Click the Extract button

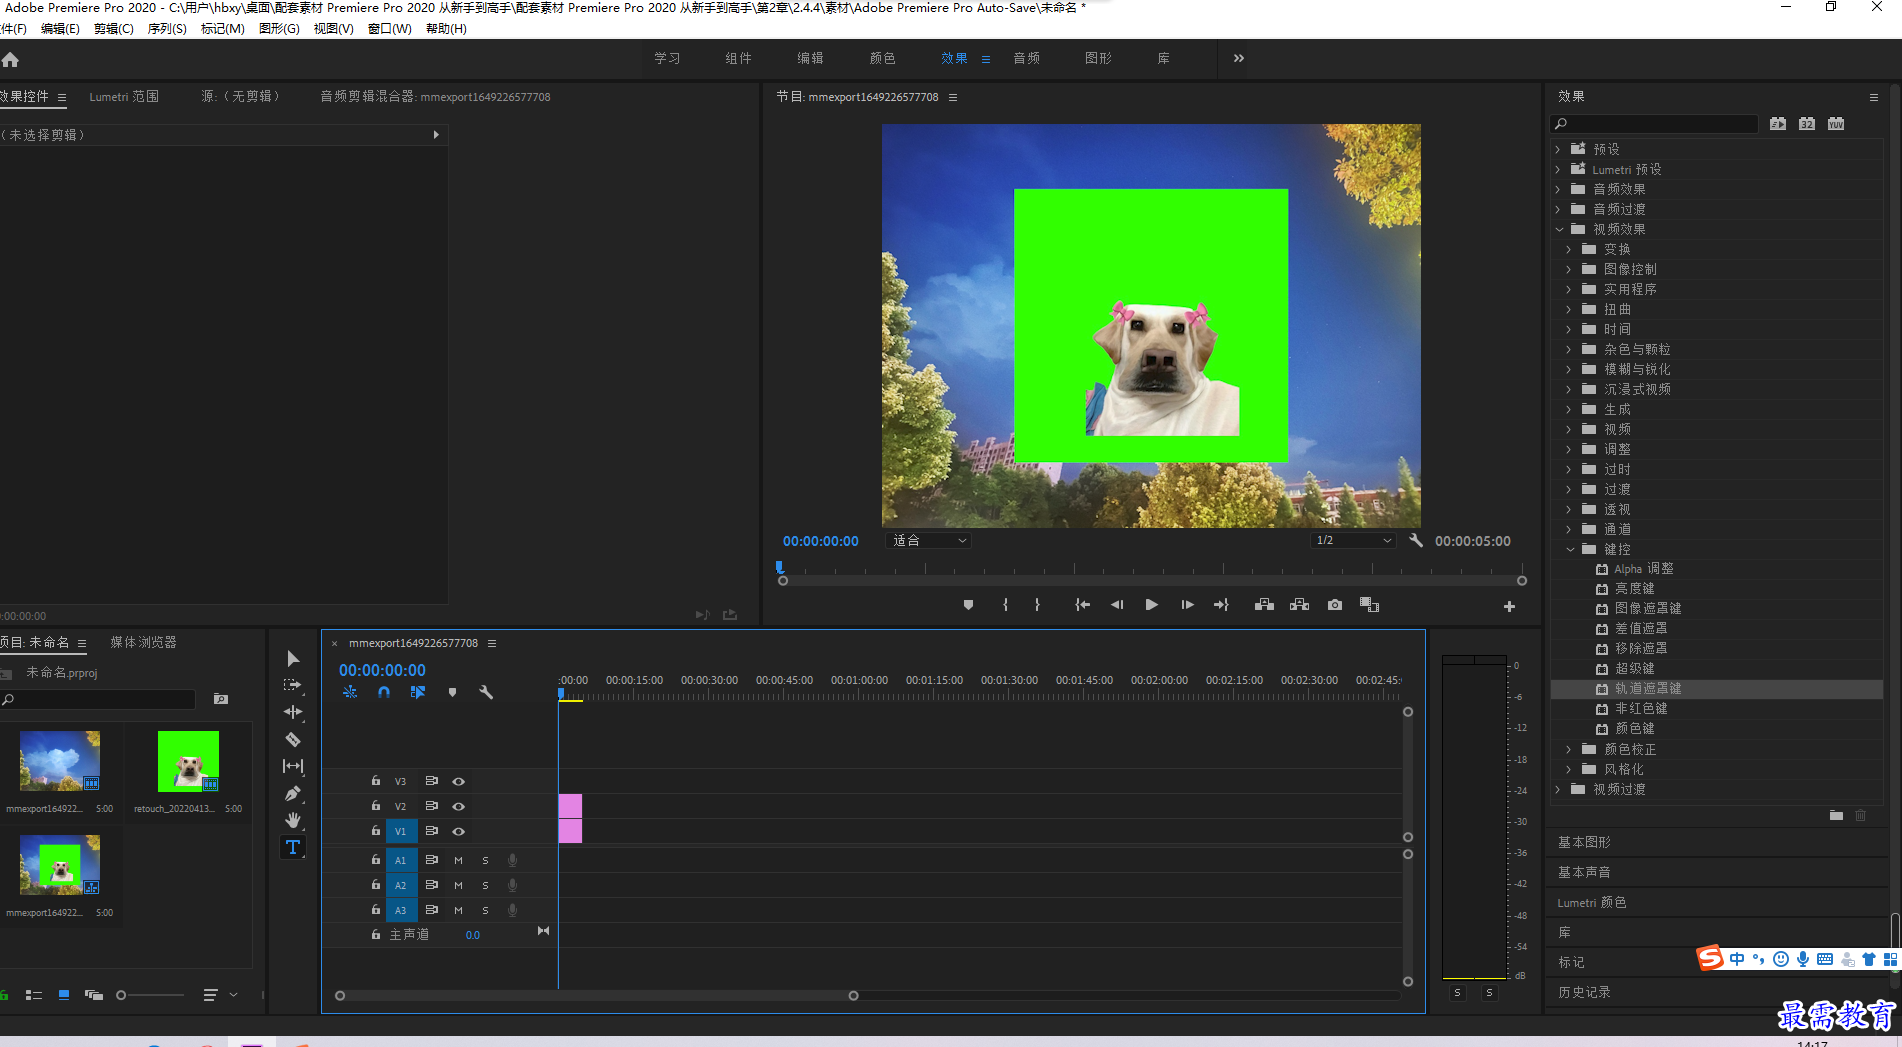(x=1299, y=605)
